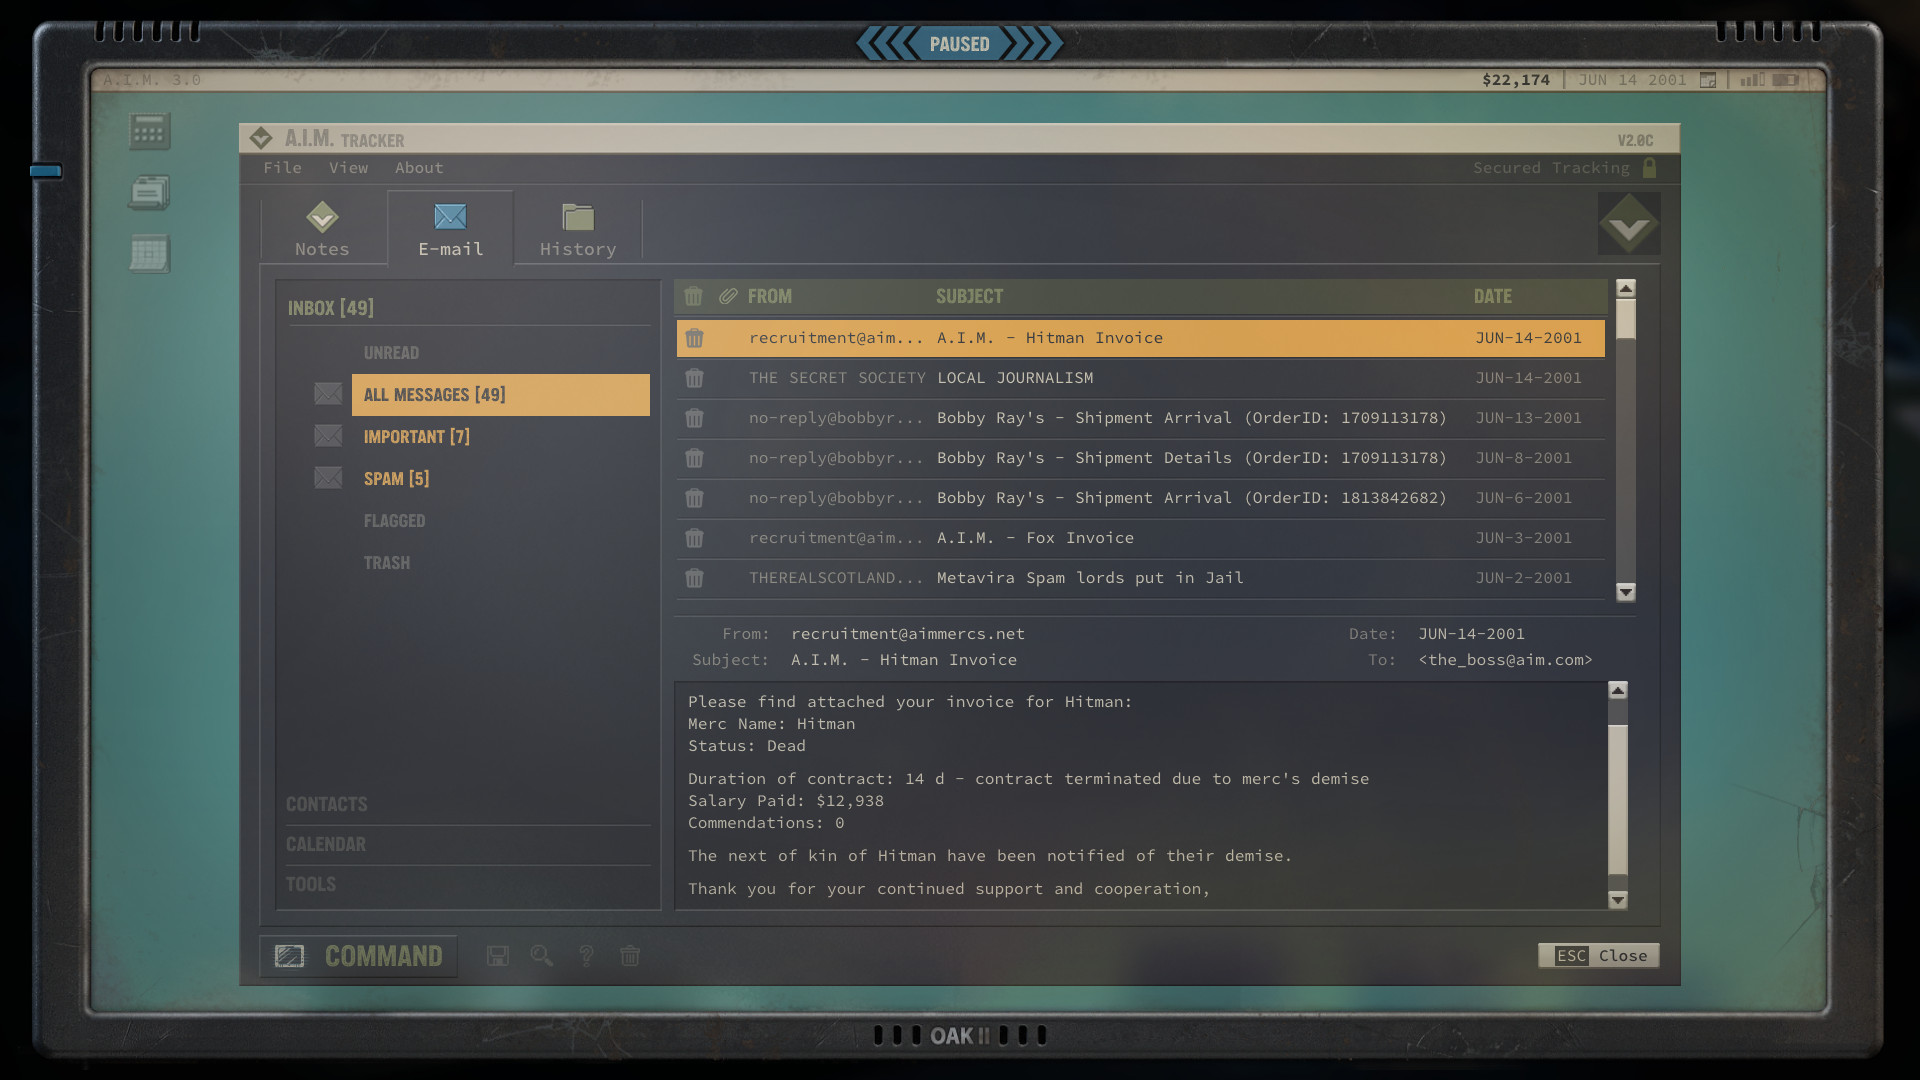
Task: Open the calculator desktop icon on left
Action: tap(149, 131)
